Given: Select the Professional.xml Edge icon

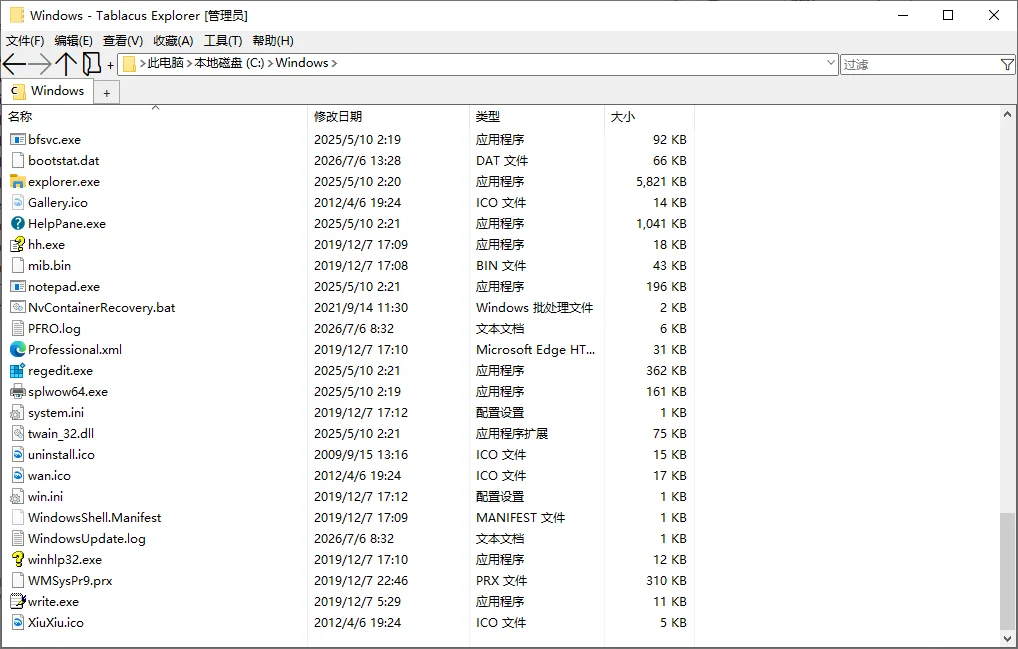Looking at the screenshot, I should pos(18,349).
